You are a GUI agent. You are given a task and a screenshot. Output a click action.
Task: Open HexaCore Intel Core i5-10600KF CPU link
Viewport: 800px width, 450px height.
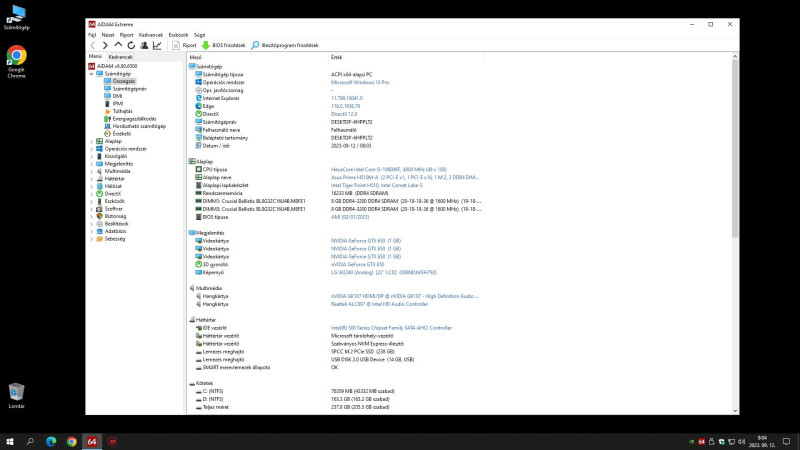point(389,169)
